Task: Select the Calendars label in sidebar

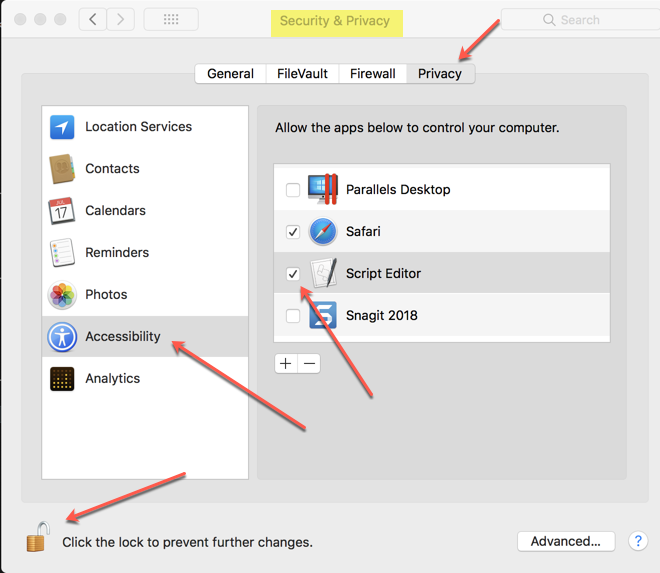Action: (x=115, y=211)
